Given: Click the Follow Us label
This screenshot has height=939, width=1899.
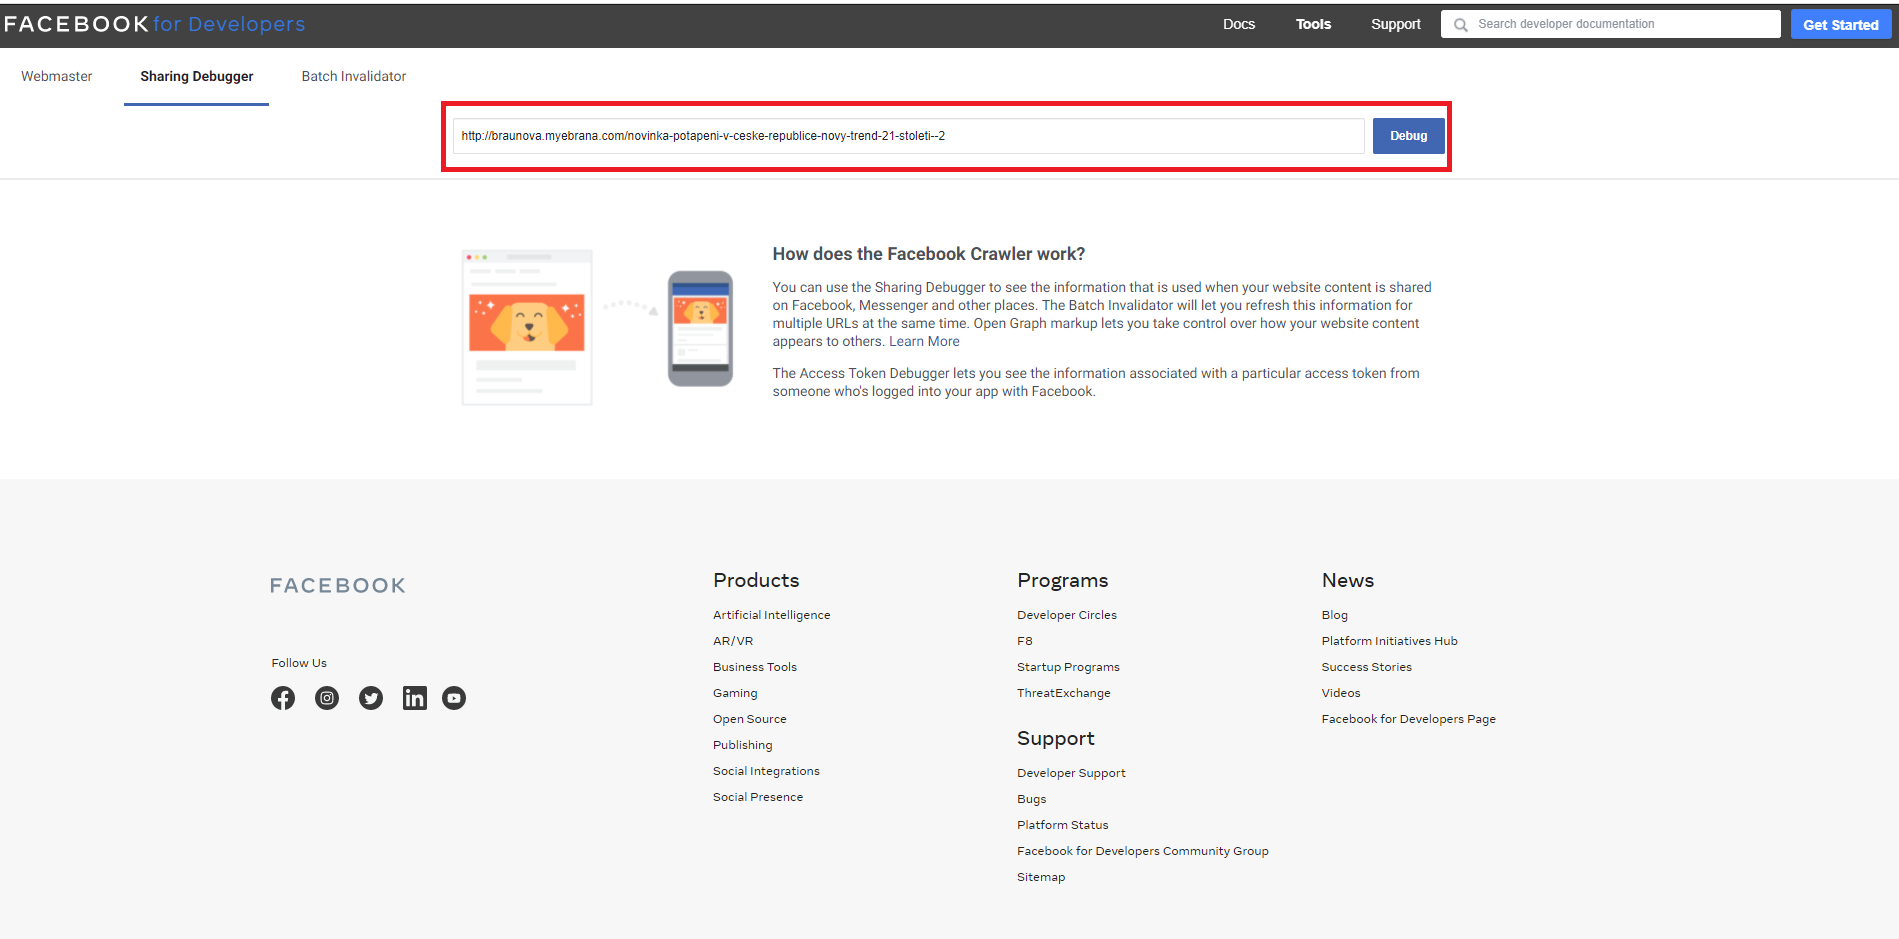Looking at the screenshot, I should coord(299,663).
